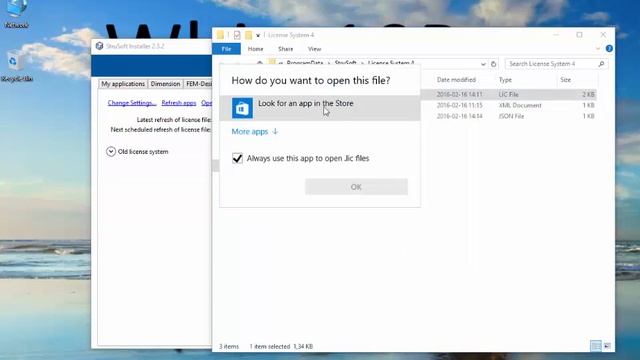Click the StruSoft Installer title bar icon
Viewport: 640px width, 360px height.
click(x=99, y=46)
